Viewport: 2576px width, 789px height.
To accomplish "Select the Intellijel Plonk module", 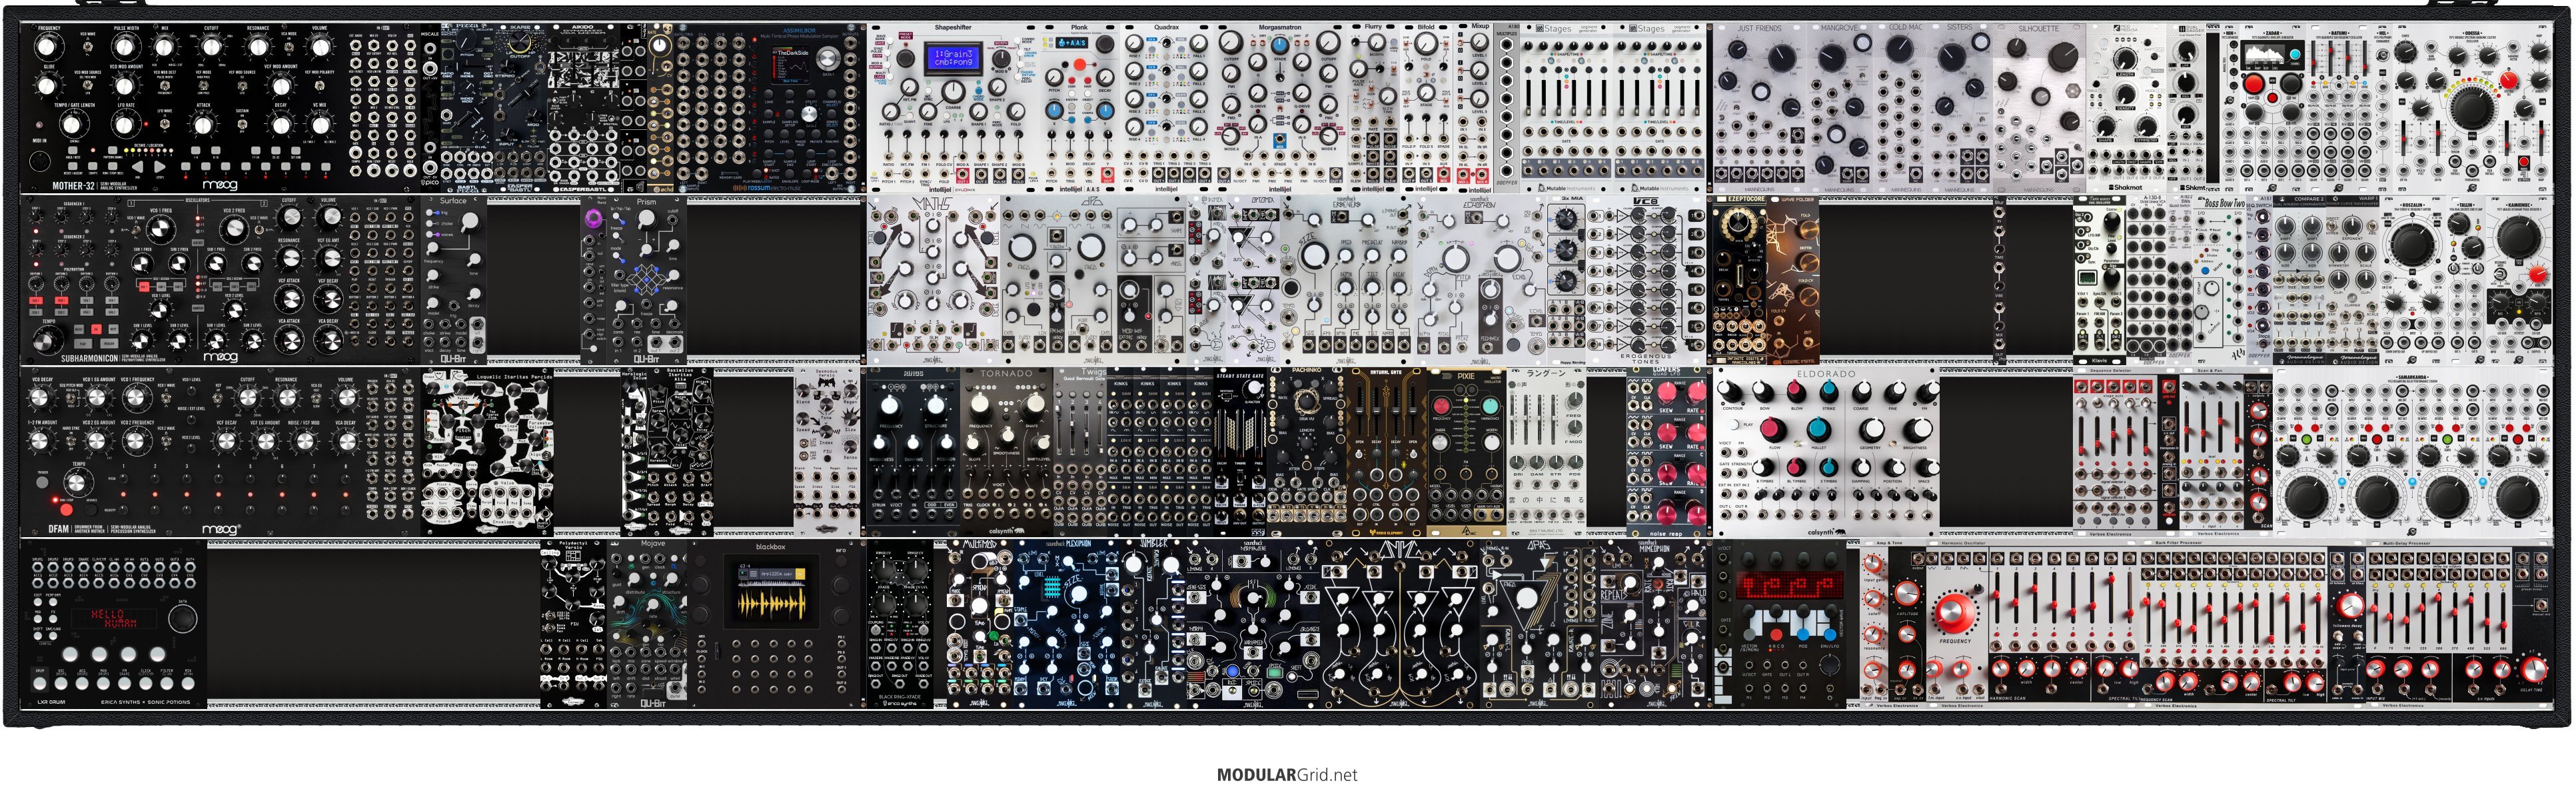I will pyautogui.click(x=1079, y=107).
